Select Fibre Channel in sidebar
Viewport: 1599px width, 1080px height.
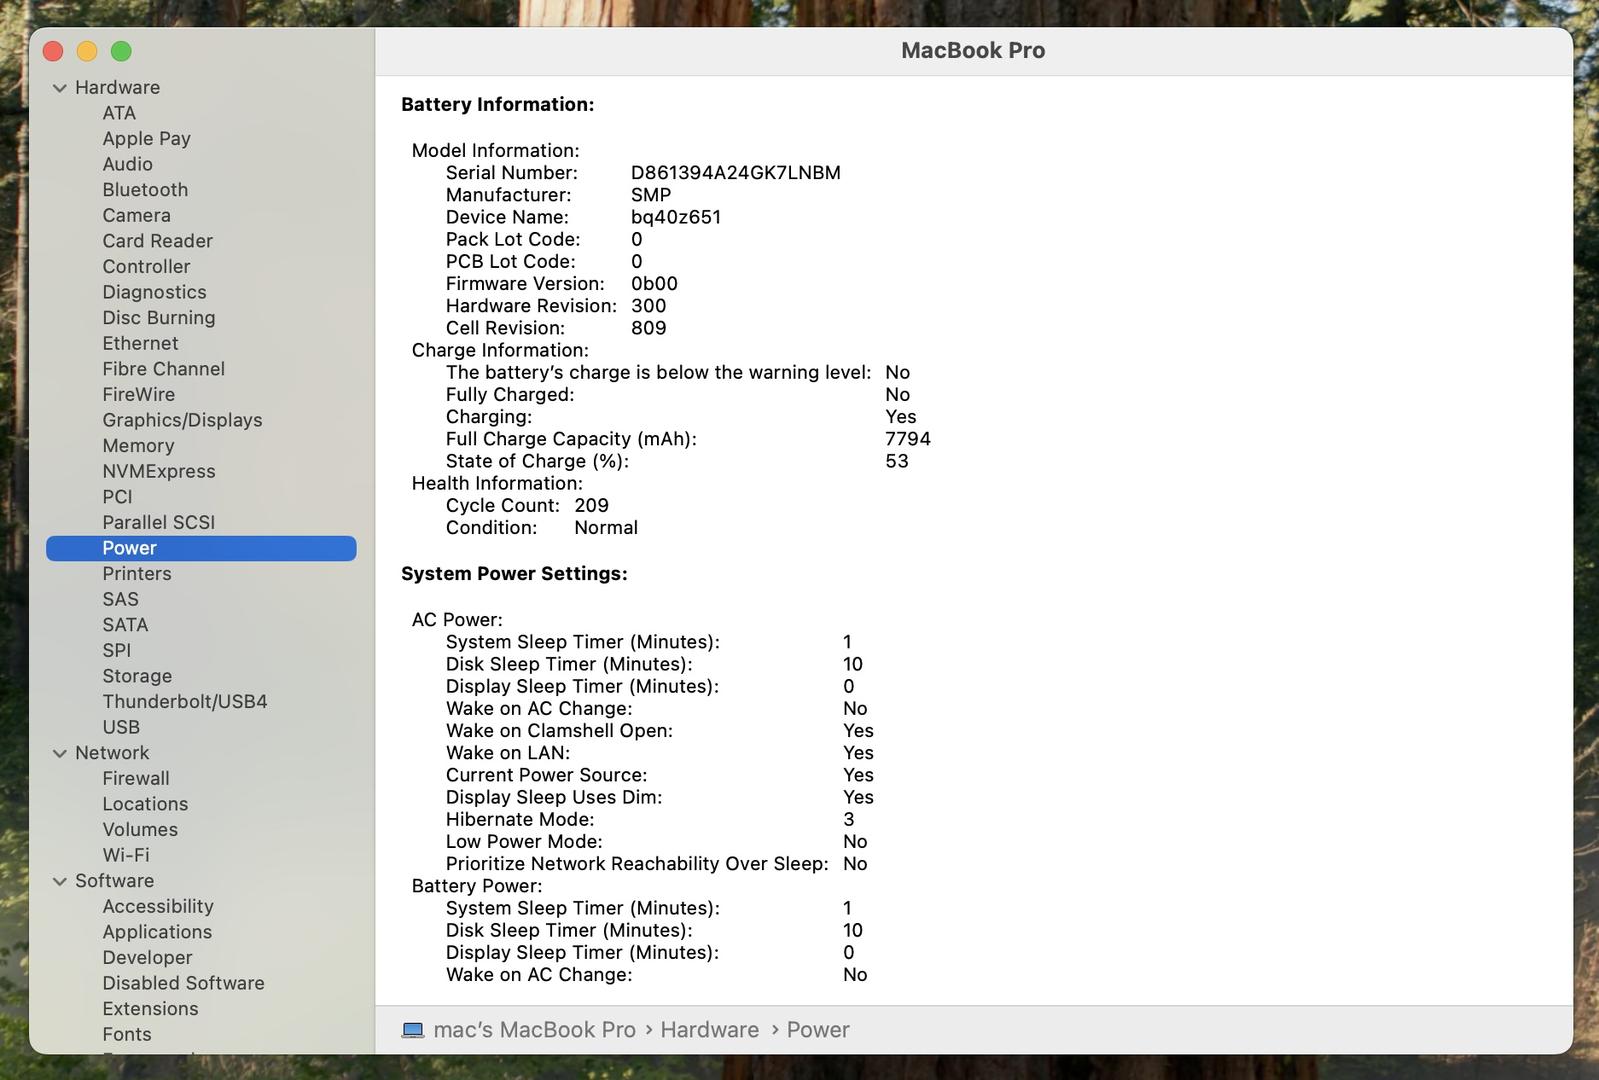(163, 369)
